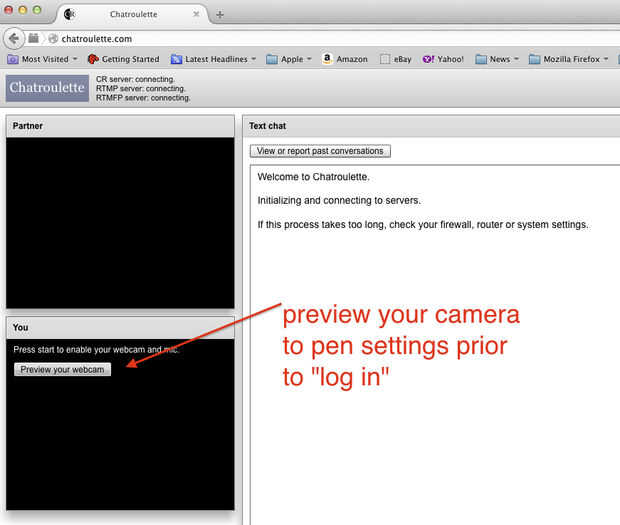Click the Partner video area
620x525 pixels.
coord(120,223)
